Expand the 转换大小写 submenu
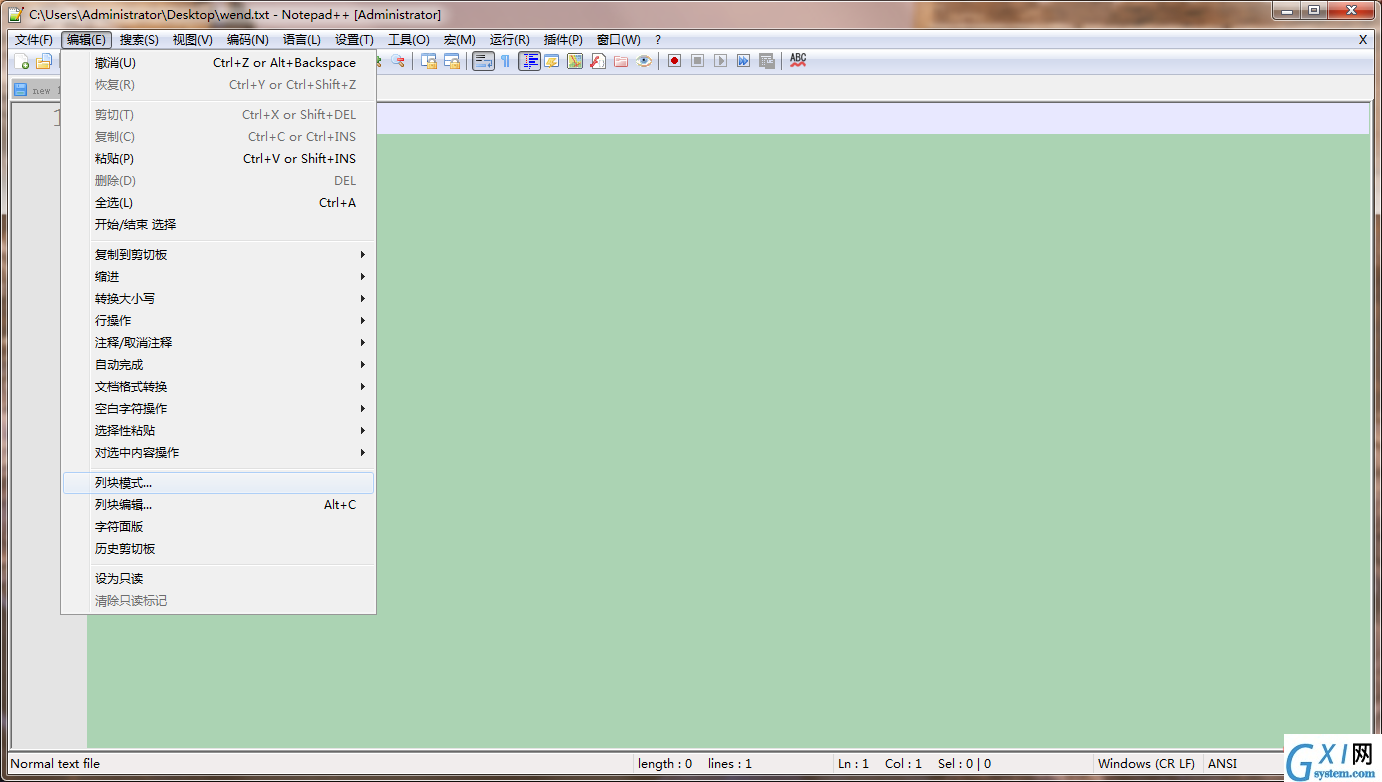The height and width of the screenshot is (782, 1382). pyautogui.click(x=218, y=299)
